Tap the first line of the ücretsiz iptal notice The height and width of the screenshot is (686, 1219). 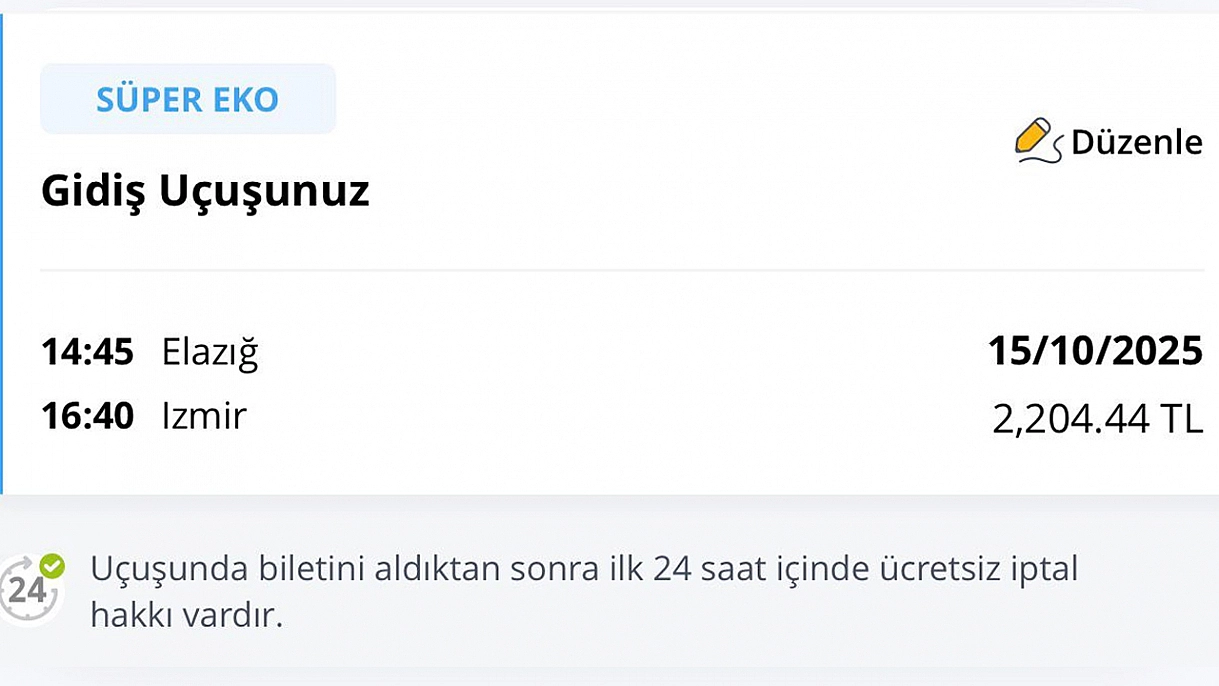584,569
